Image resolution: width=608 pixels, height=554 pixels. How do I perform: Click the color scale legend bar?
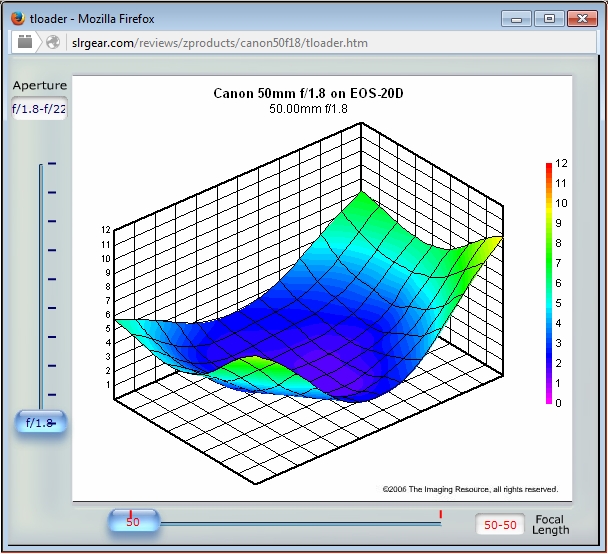click(549, 283)
